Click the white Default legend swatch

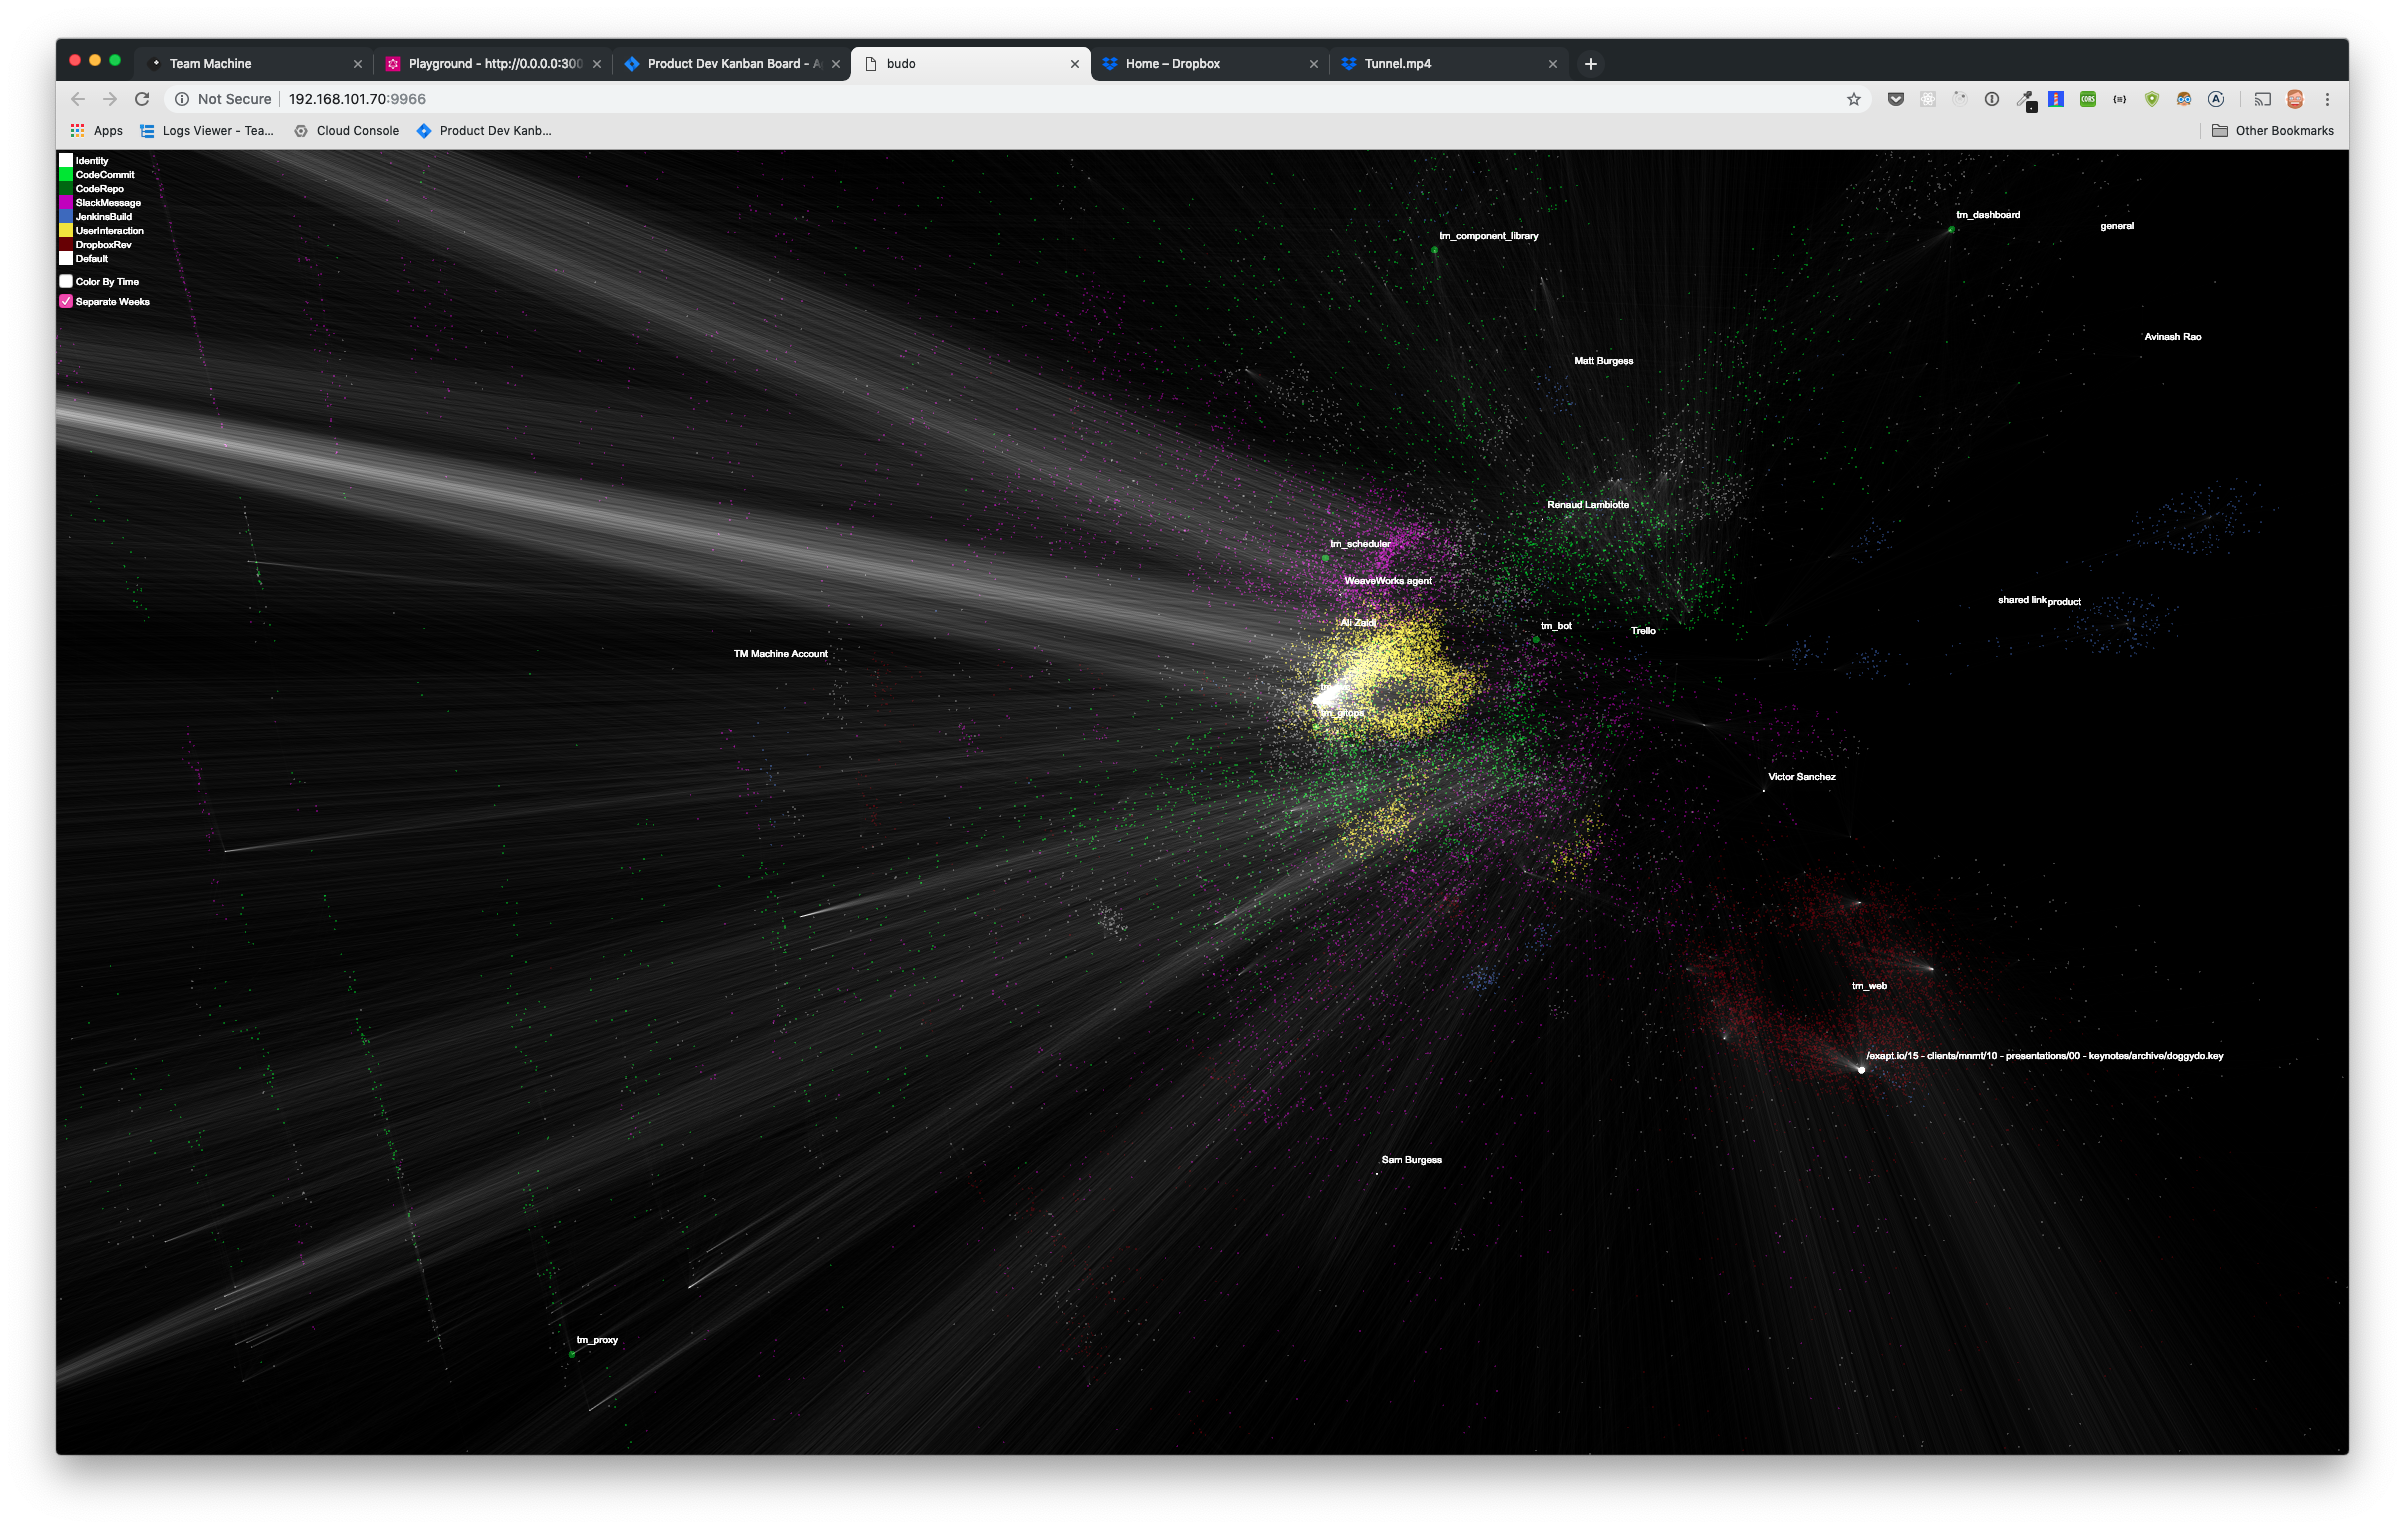point(66,258)
